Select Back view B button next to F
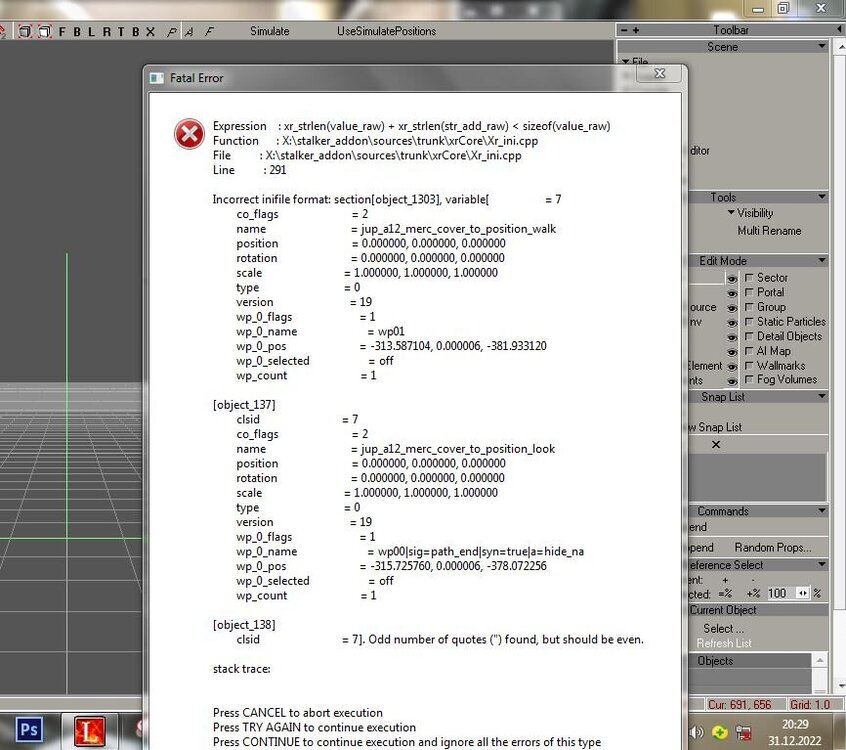Image resolution: width=846 pixels, height=750 pixels. 77,31
